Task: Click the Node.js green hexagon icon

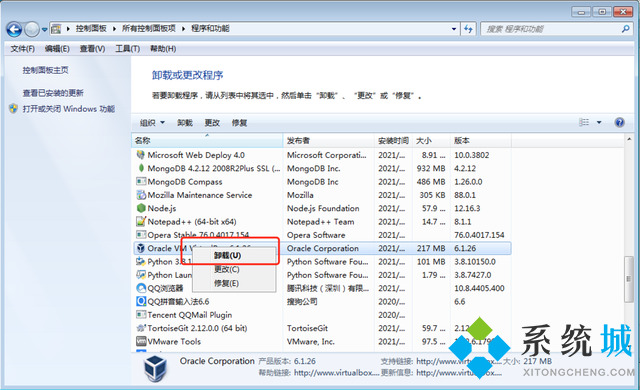Action: pyautogui.click(x=141, y=208)
